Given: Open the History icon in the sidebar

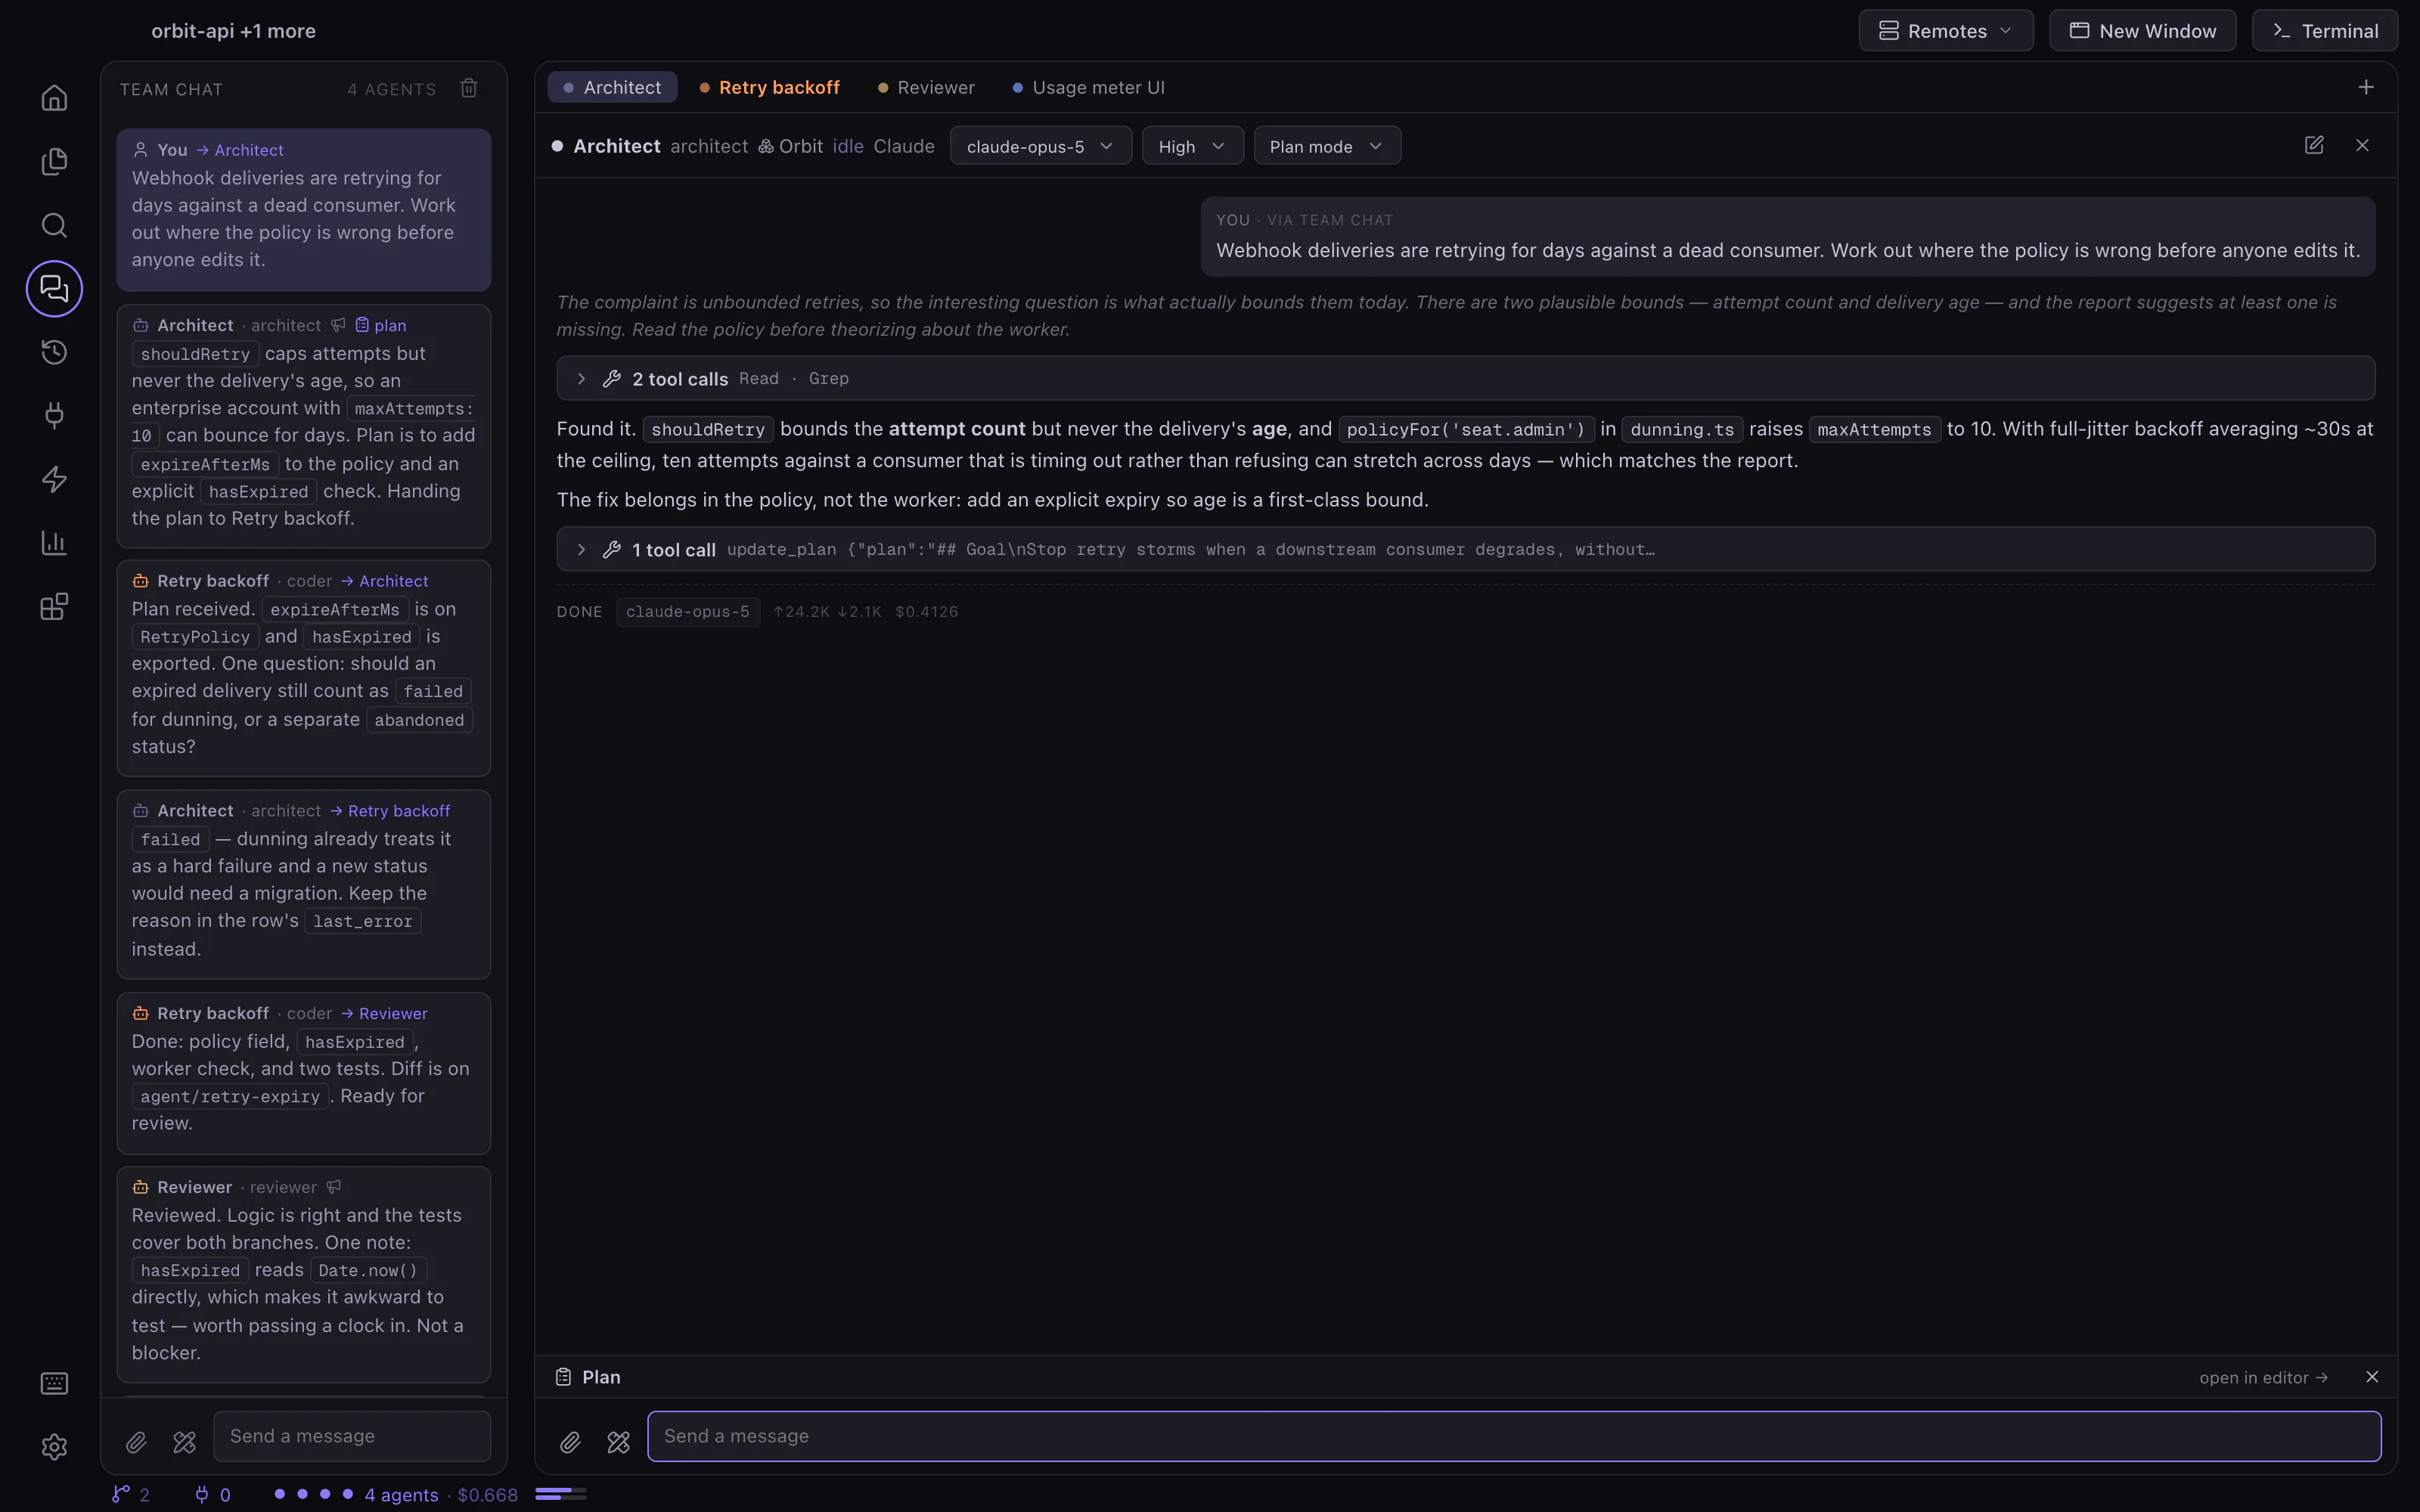Looking at the screenshot, I should (54, 352).
